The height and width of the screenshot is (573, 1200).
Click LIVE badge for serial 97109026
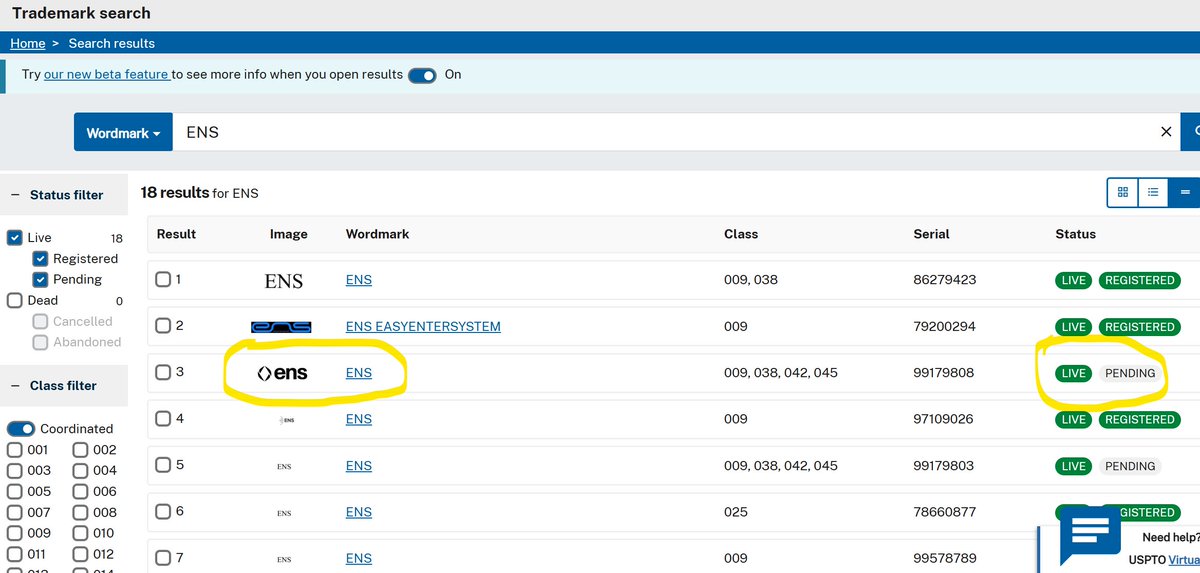(1074, 419)
